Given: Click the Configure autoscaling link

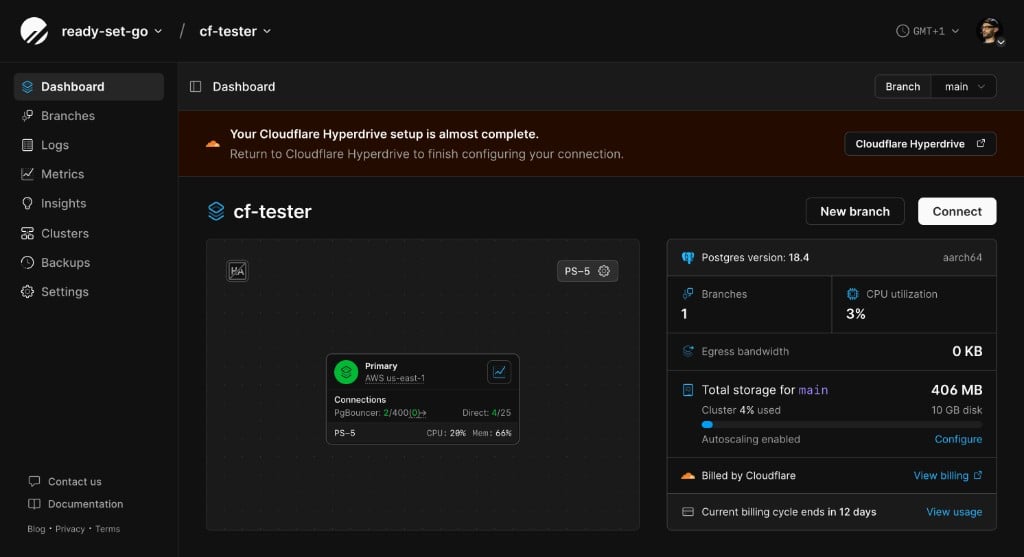Looking at the screenshot, I should pyautogui.click(x=958, y=439).
